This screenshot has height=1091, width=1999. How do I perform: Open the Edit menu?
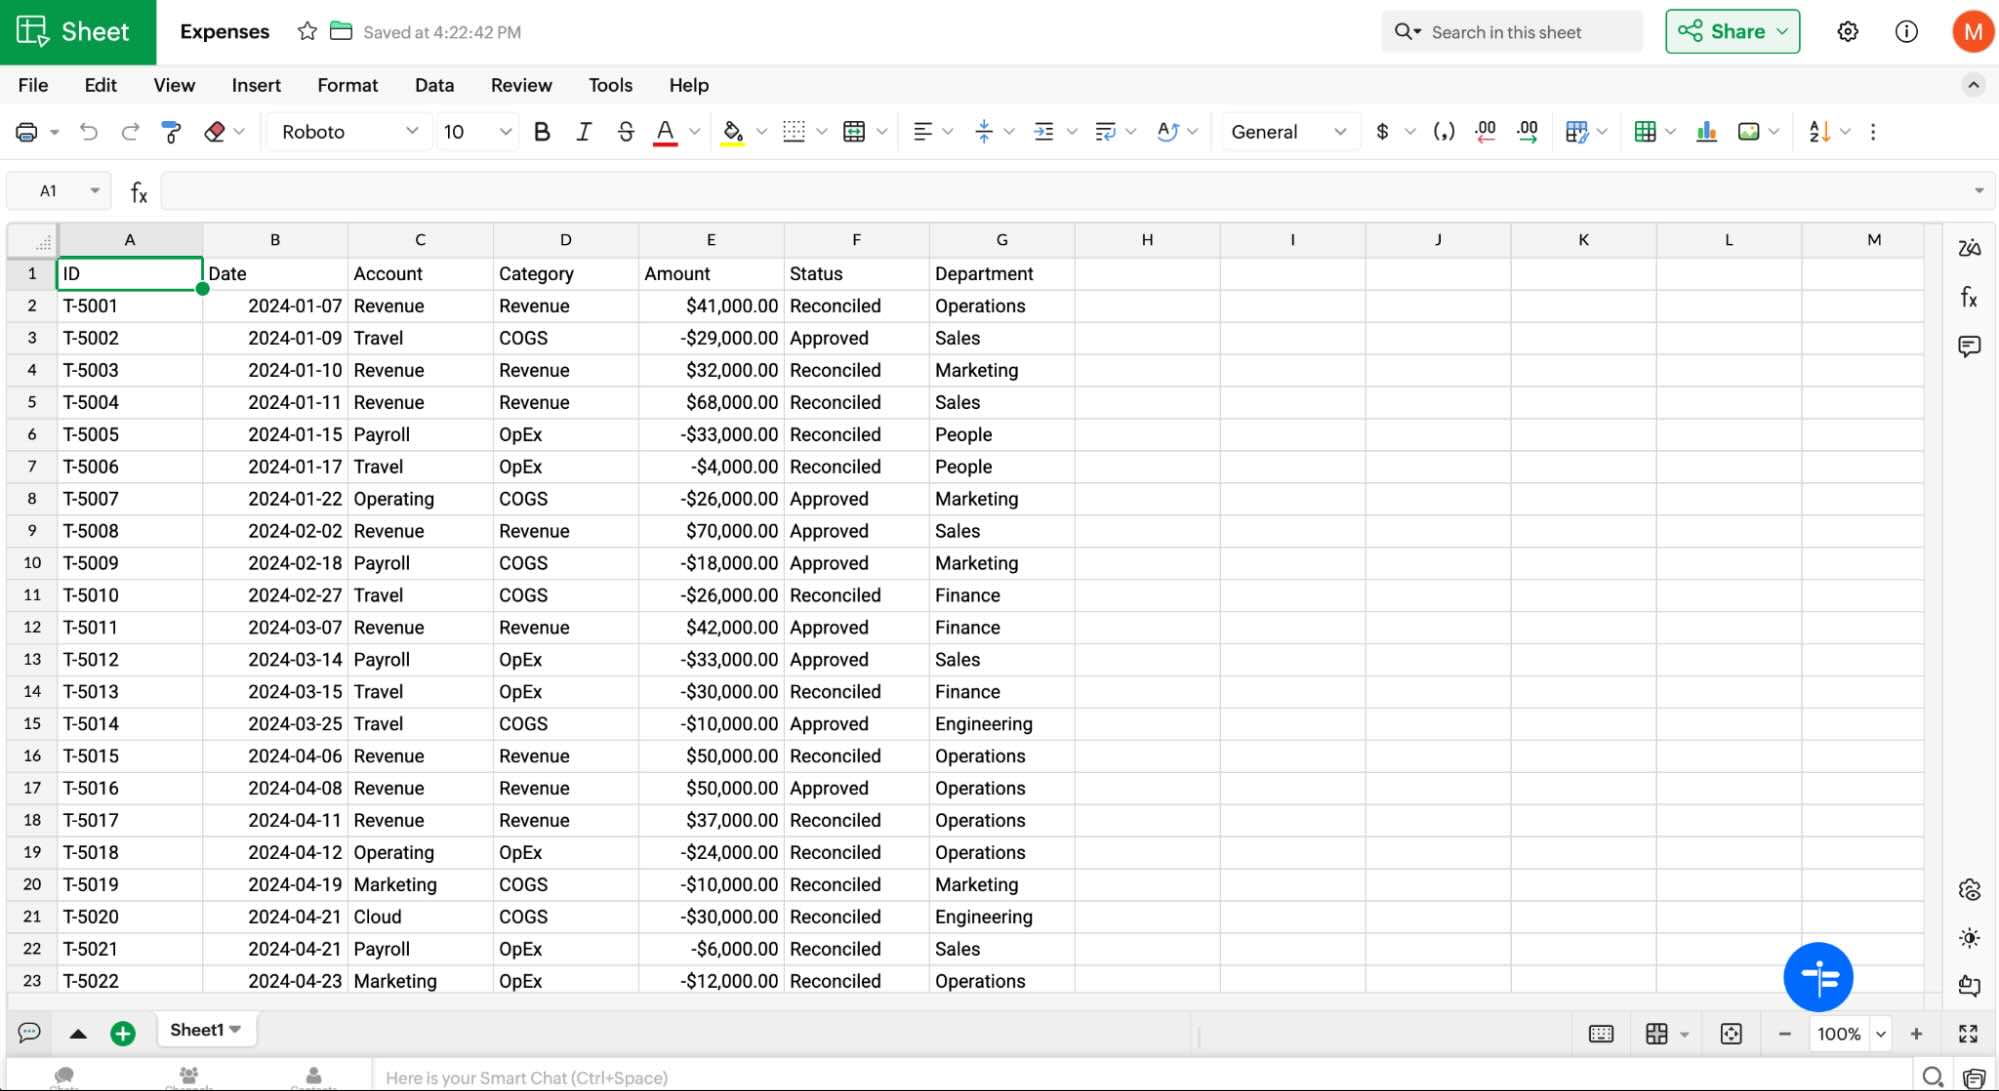pos(100,85)
